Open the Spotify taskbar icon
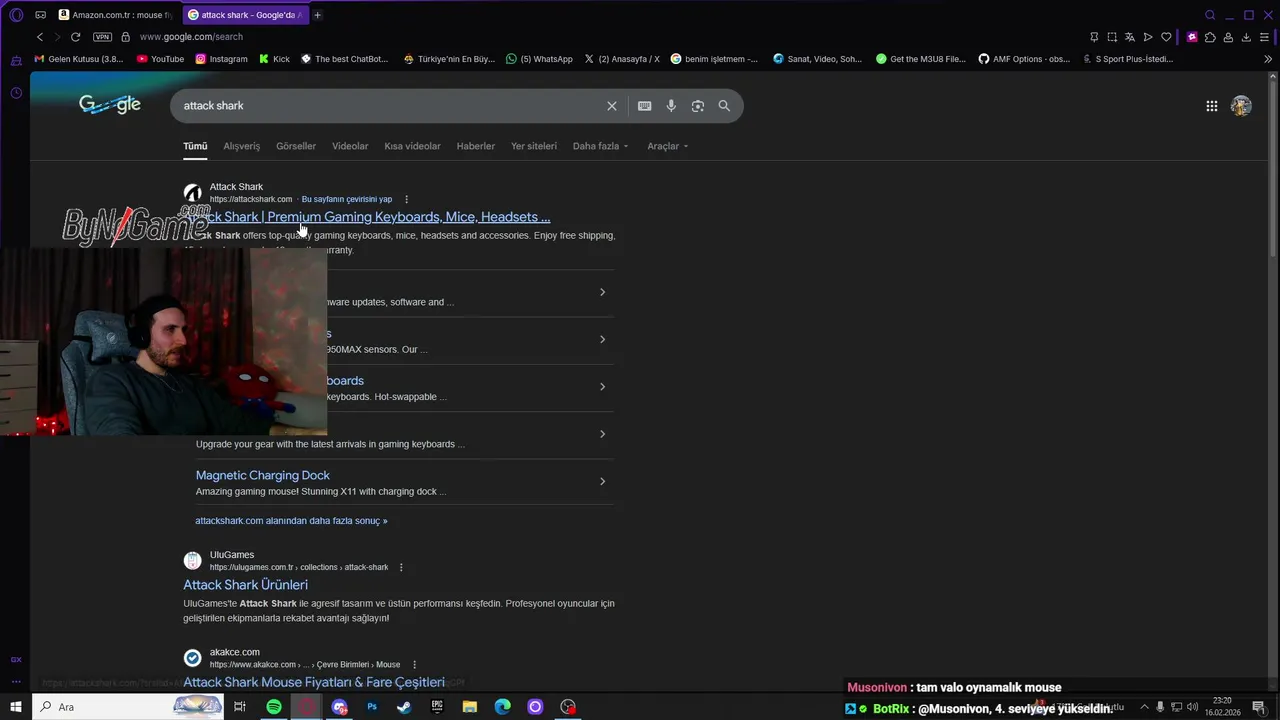 [x=273, y=707]
